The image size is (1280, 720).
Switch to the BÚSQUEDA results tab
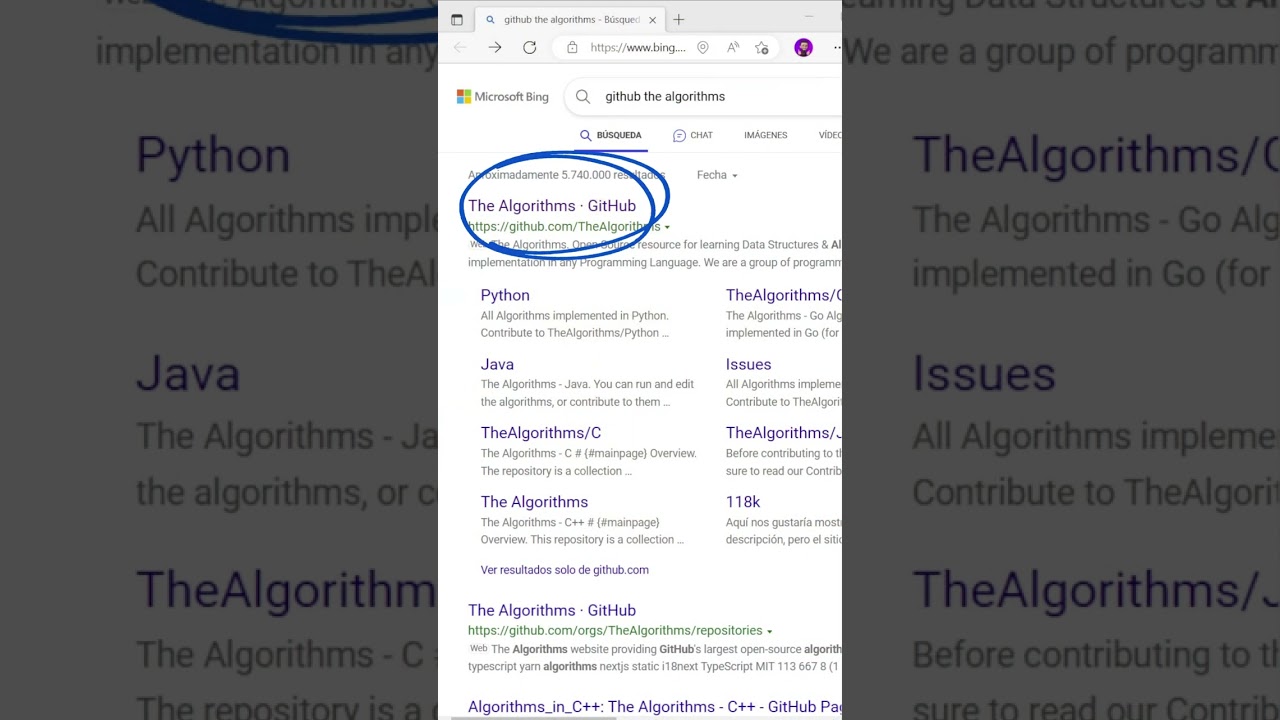611,135
